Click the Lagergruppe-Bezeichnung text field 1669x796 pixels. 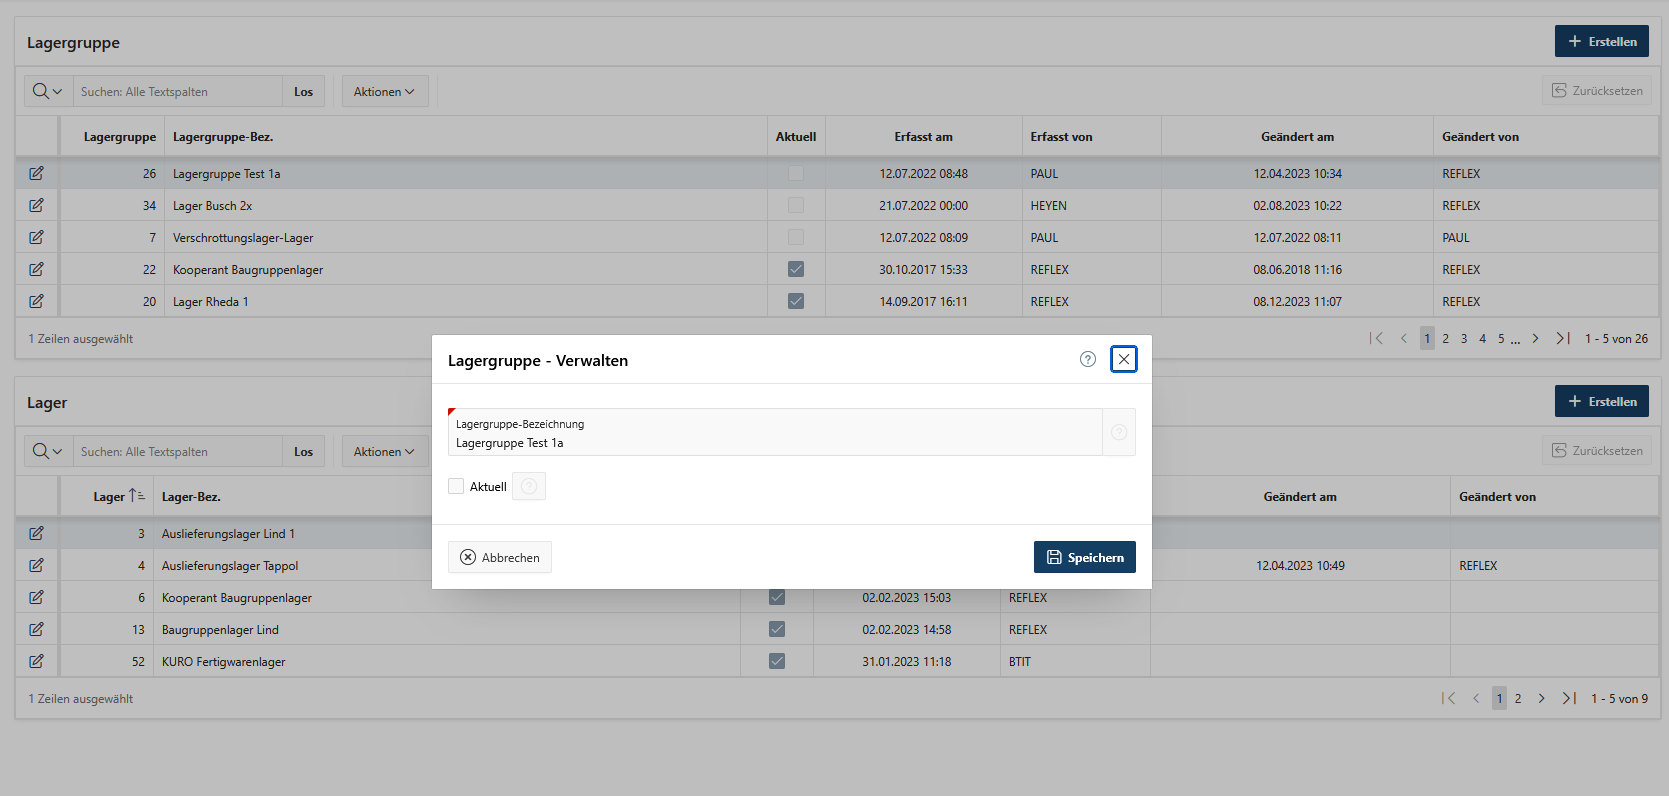point(775,442)
